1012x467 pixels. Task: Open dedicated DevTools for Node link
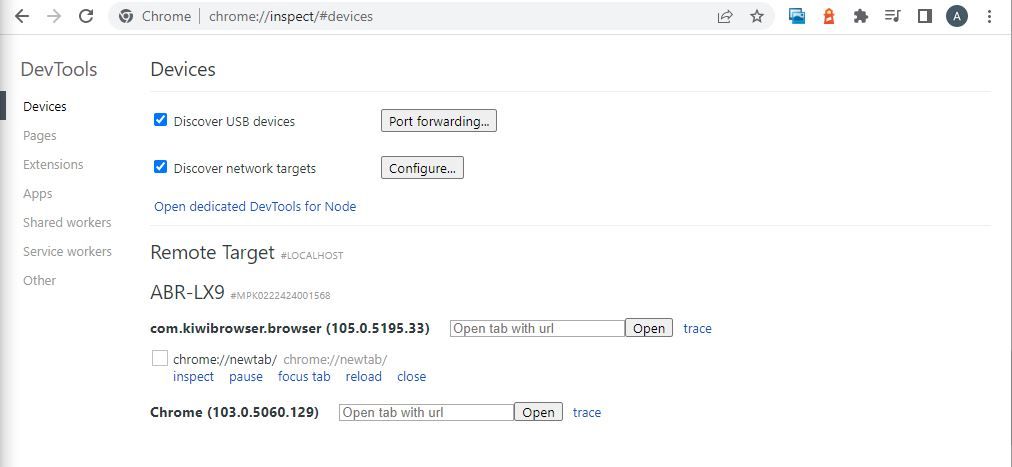point(255,206)
